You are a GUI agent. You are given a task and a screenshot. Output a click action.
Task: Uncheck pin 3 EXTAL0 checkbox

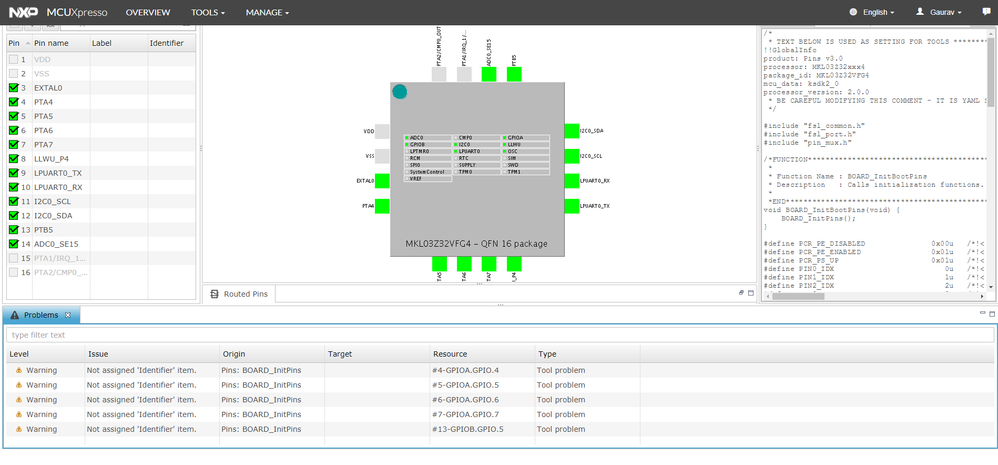tap(13, 88)
